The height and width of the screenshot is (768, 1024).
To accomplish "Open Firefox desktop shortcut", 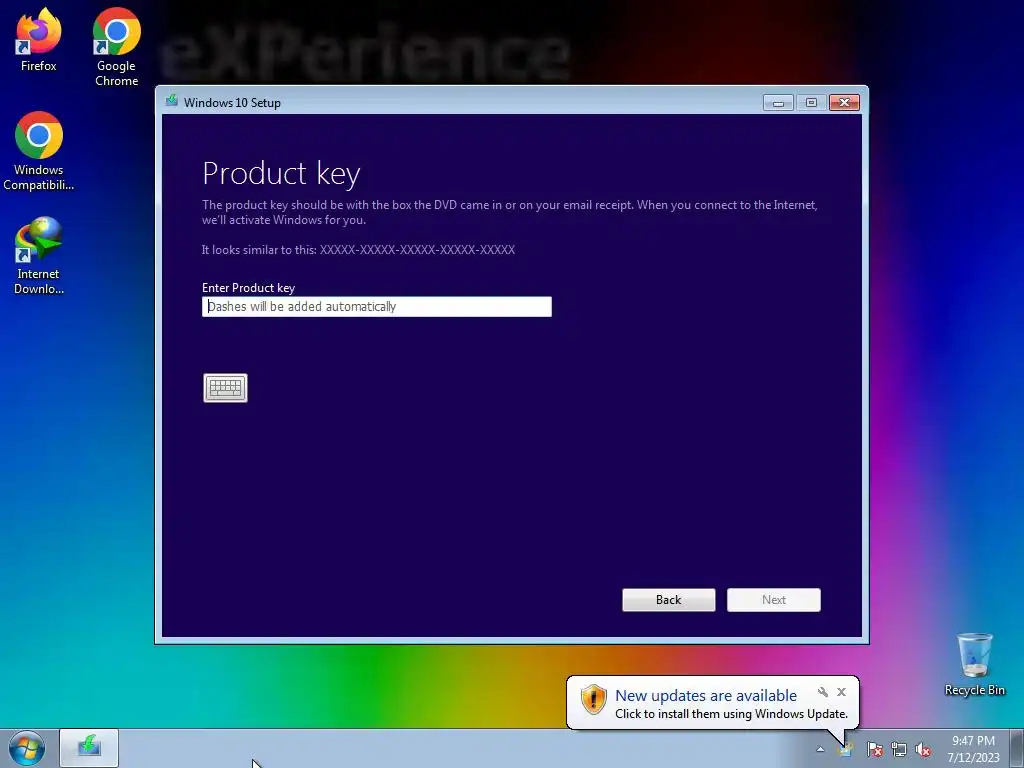I will click(39, 39).
